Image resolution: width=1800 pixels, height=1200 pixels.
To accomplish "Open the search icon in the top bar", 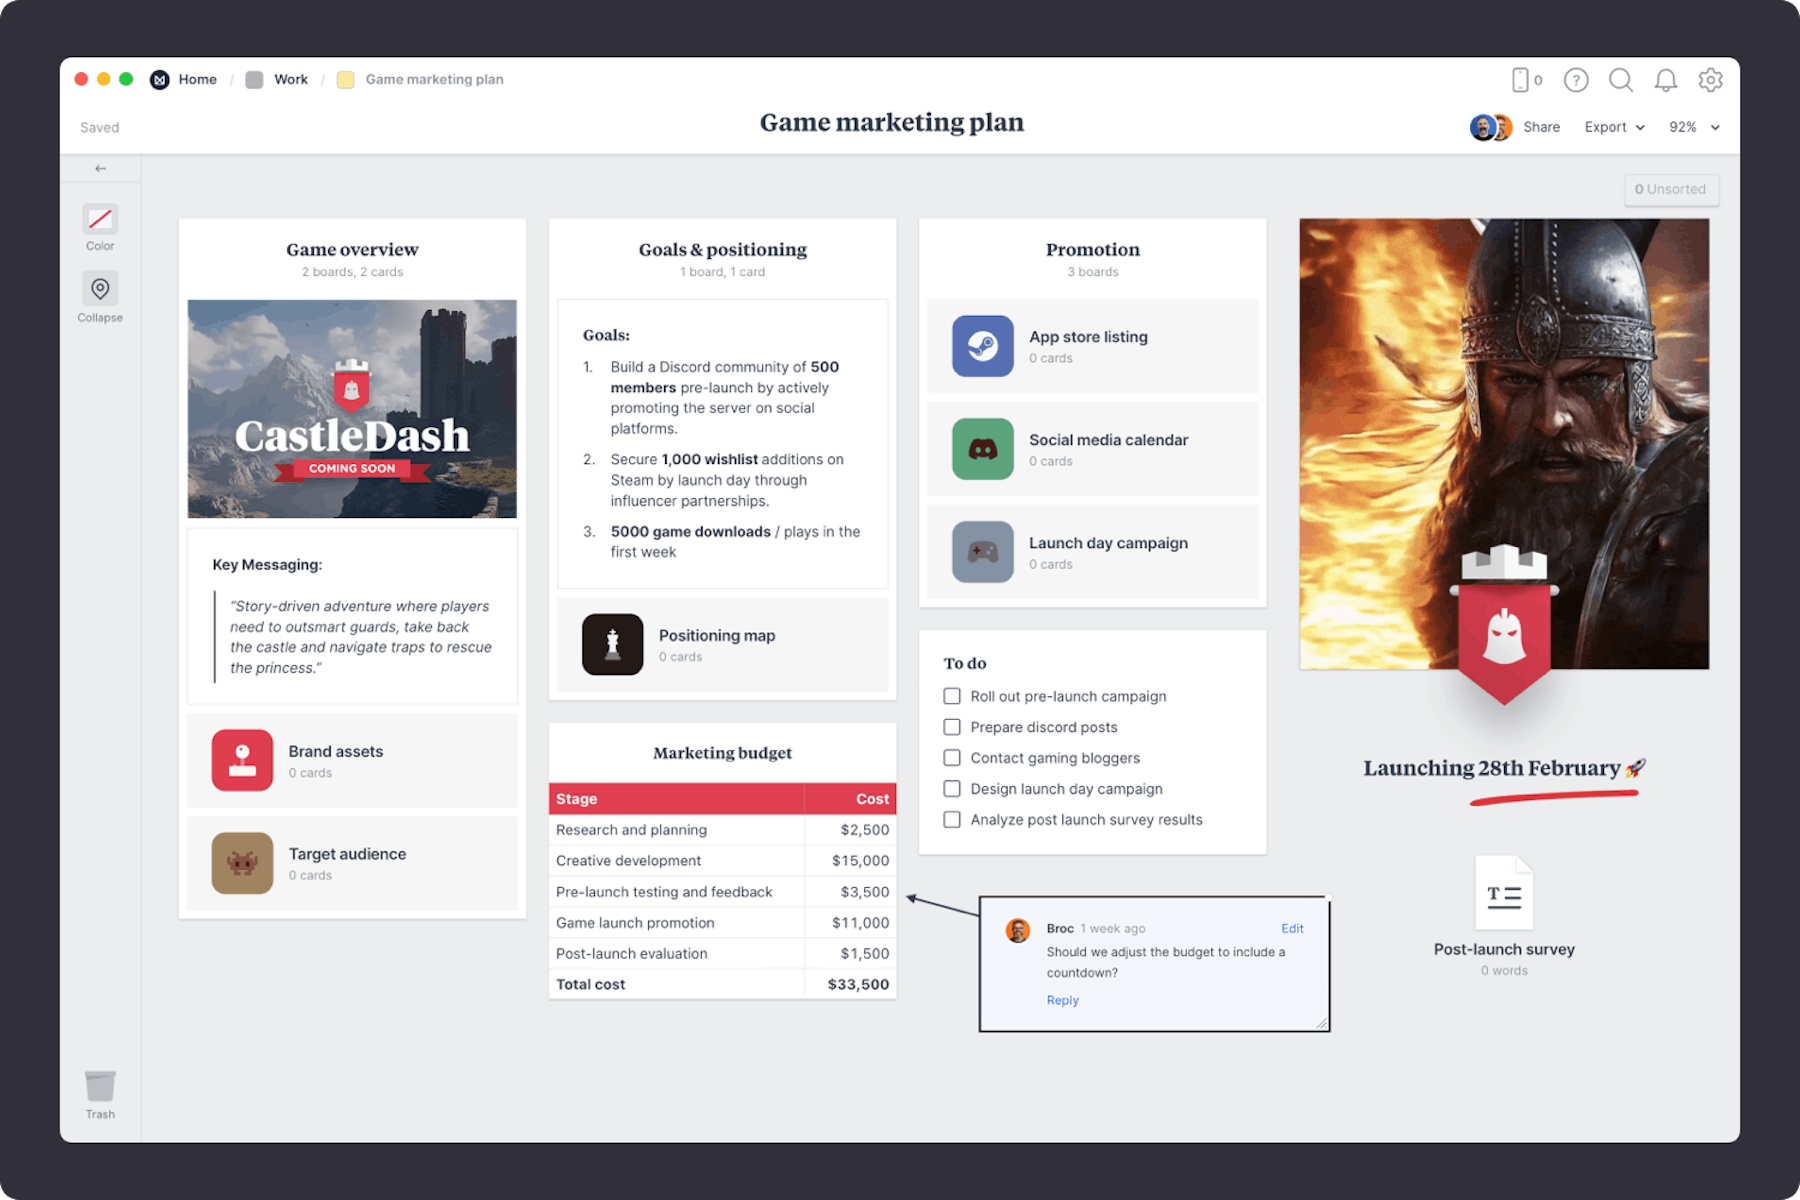I will (1621, 80).
